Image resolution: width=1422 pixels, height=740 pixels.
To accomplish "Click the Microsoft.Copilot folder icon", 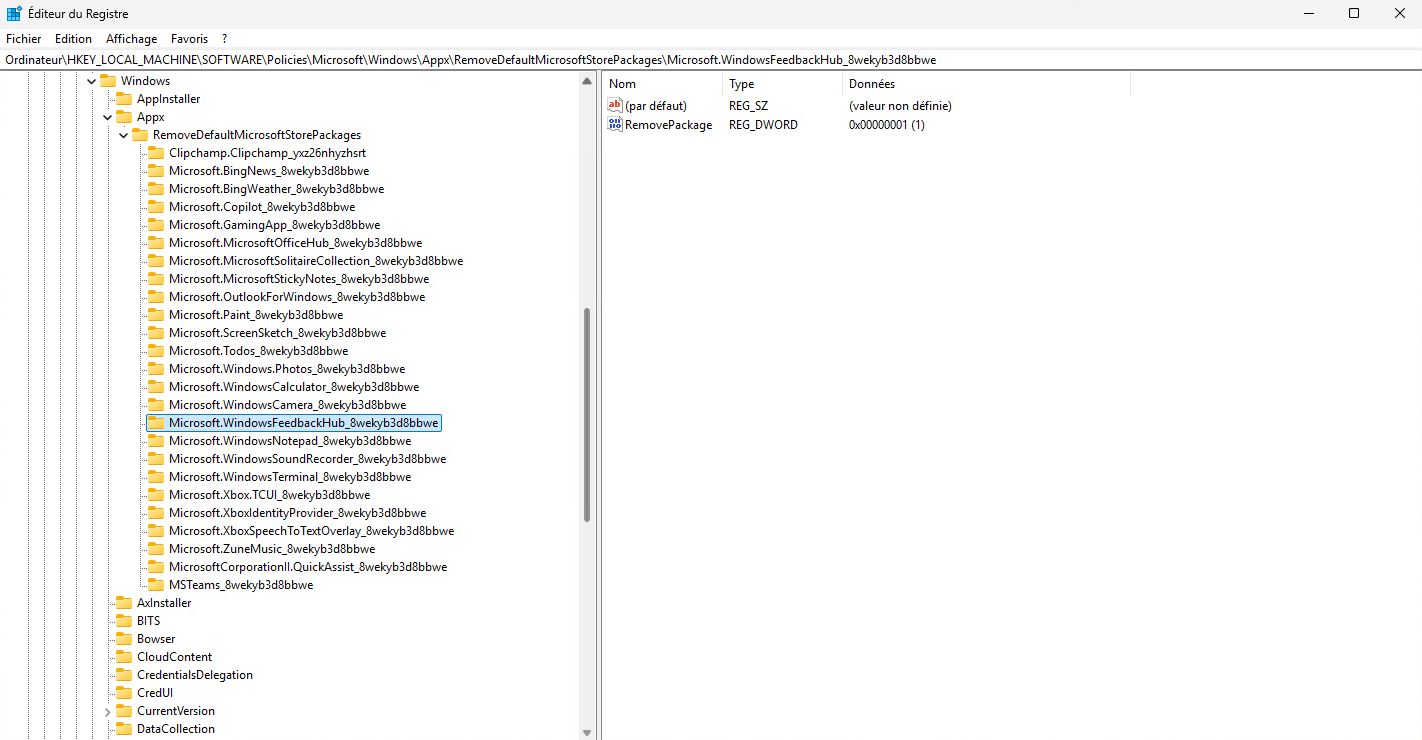I will (x=156, y=207).
